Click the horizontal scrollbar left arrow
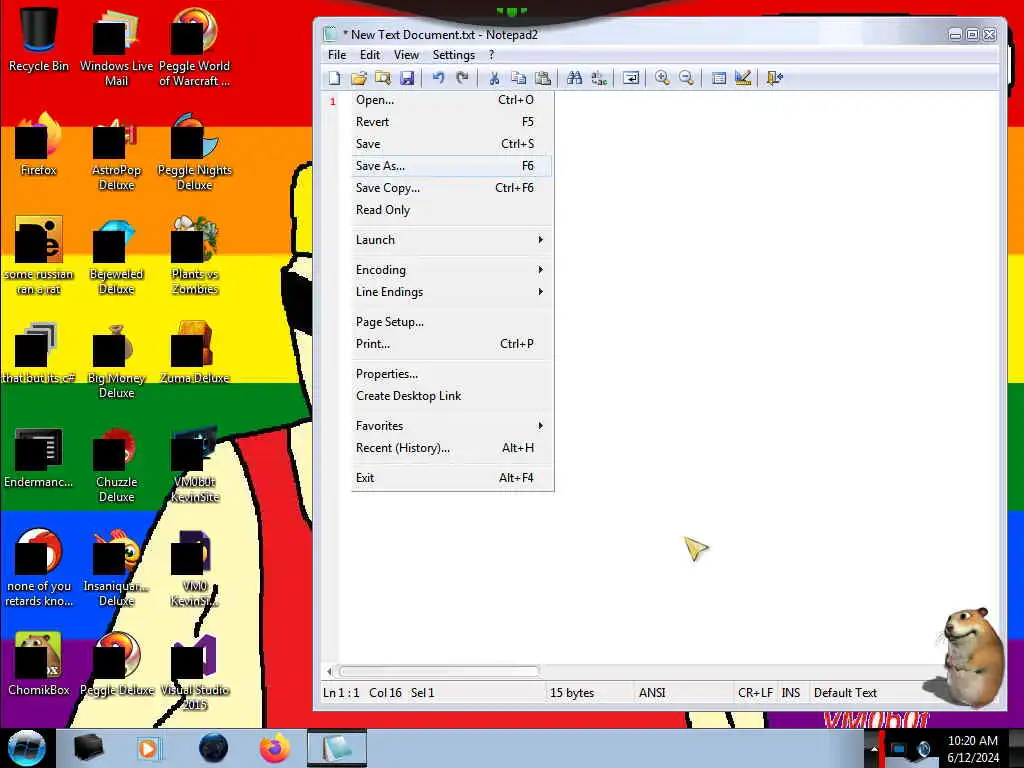 (330, 671)
